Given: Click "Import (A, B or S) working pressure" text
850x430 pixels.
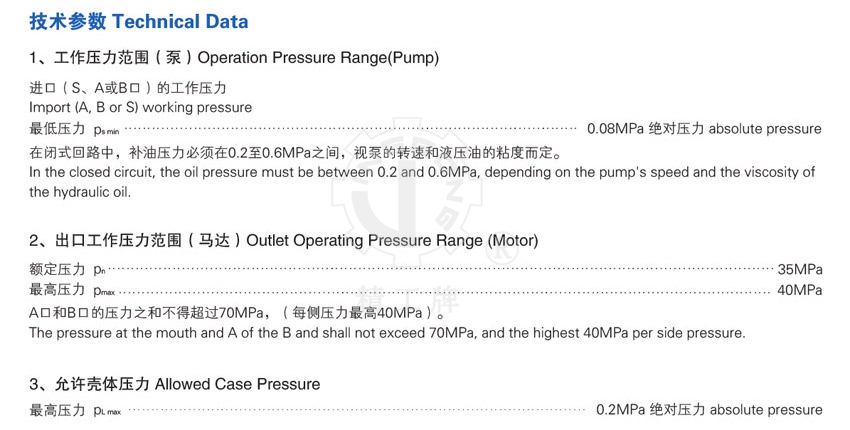Looking at the screenshot, I should point(141,107).
